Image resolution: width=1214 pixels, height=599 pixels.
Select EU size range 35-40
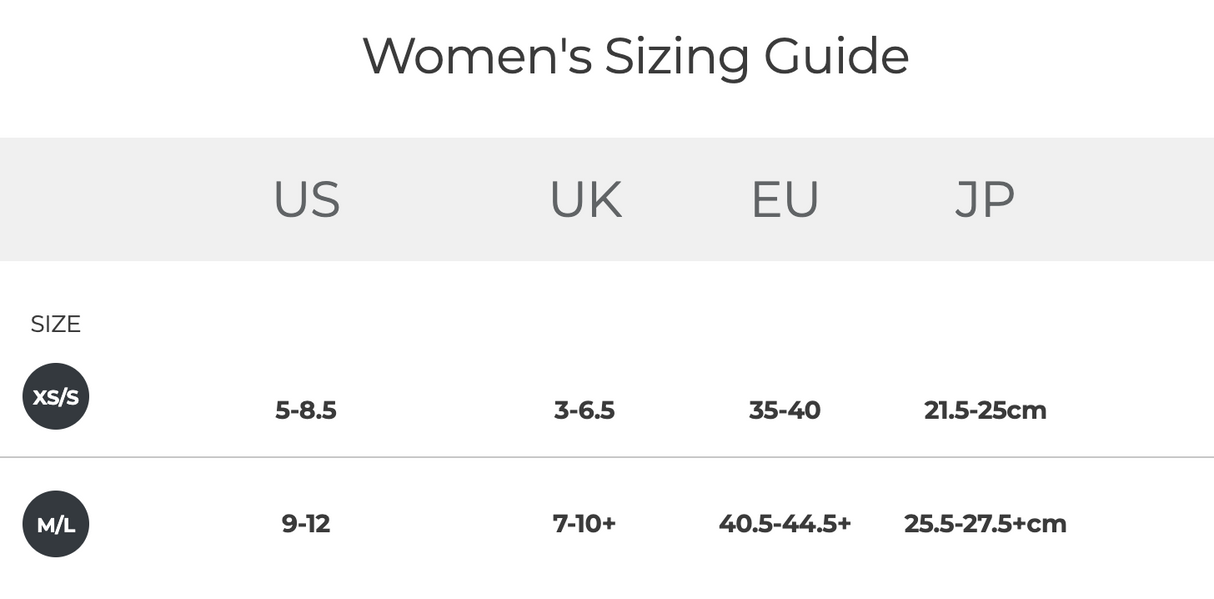click(x=785, y=410)
